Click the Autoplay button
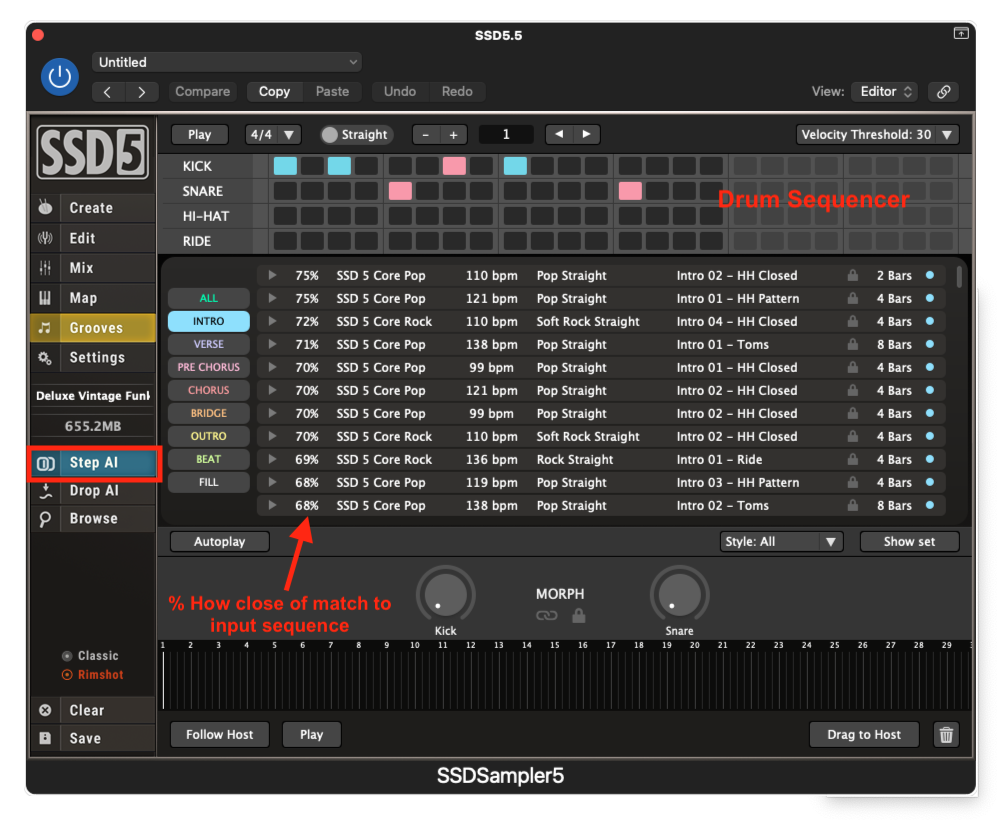1000x823 pixels. click(219, 542)
